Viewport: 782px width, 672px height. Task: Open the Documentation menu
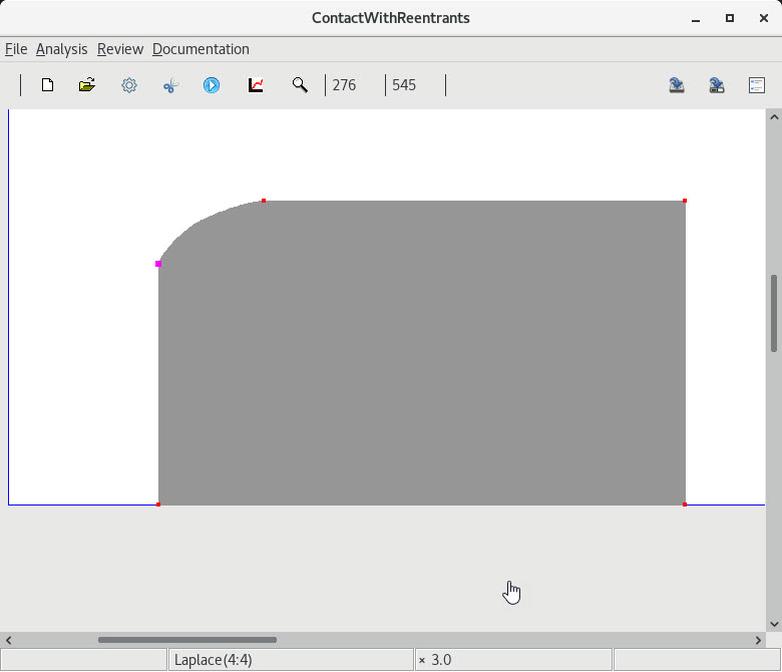(200, 49)
